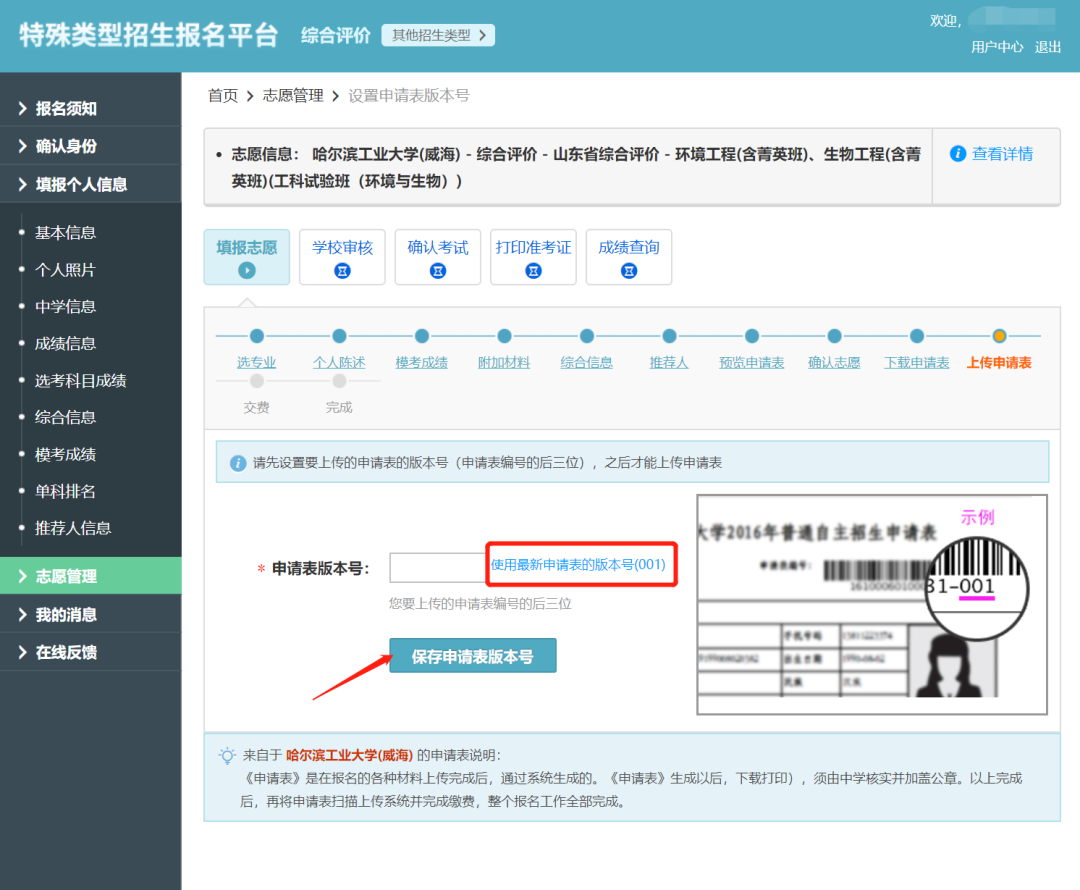Screen dimensions: 1080x890
Task: Open 中学信息 in the sidebar
Action: pyautogui.click(x=65, y=307)
